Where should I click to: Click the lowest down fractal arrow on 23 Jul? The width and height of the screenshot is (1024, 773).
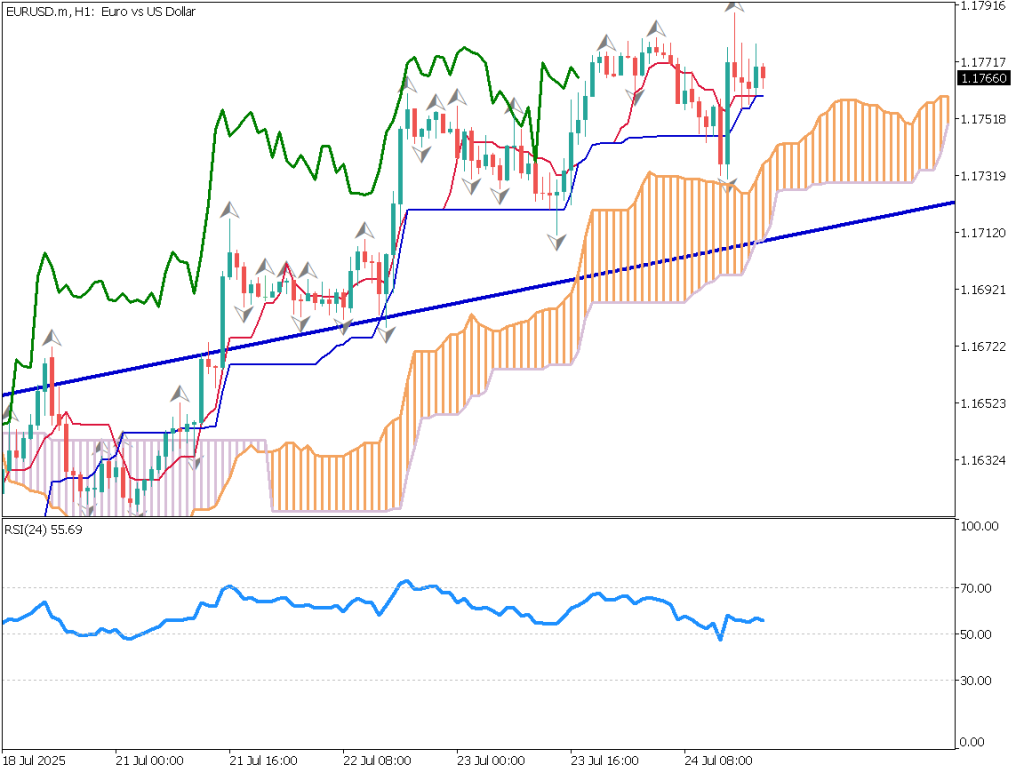pyautogui.click(x=556, y=241)
